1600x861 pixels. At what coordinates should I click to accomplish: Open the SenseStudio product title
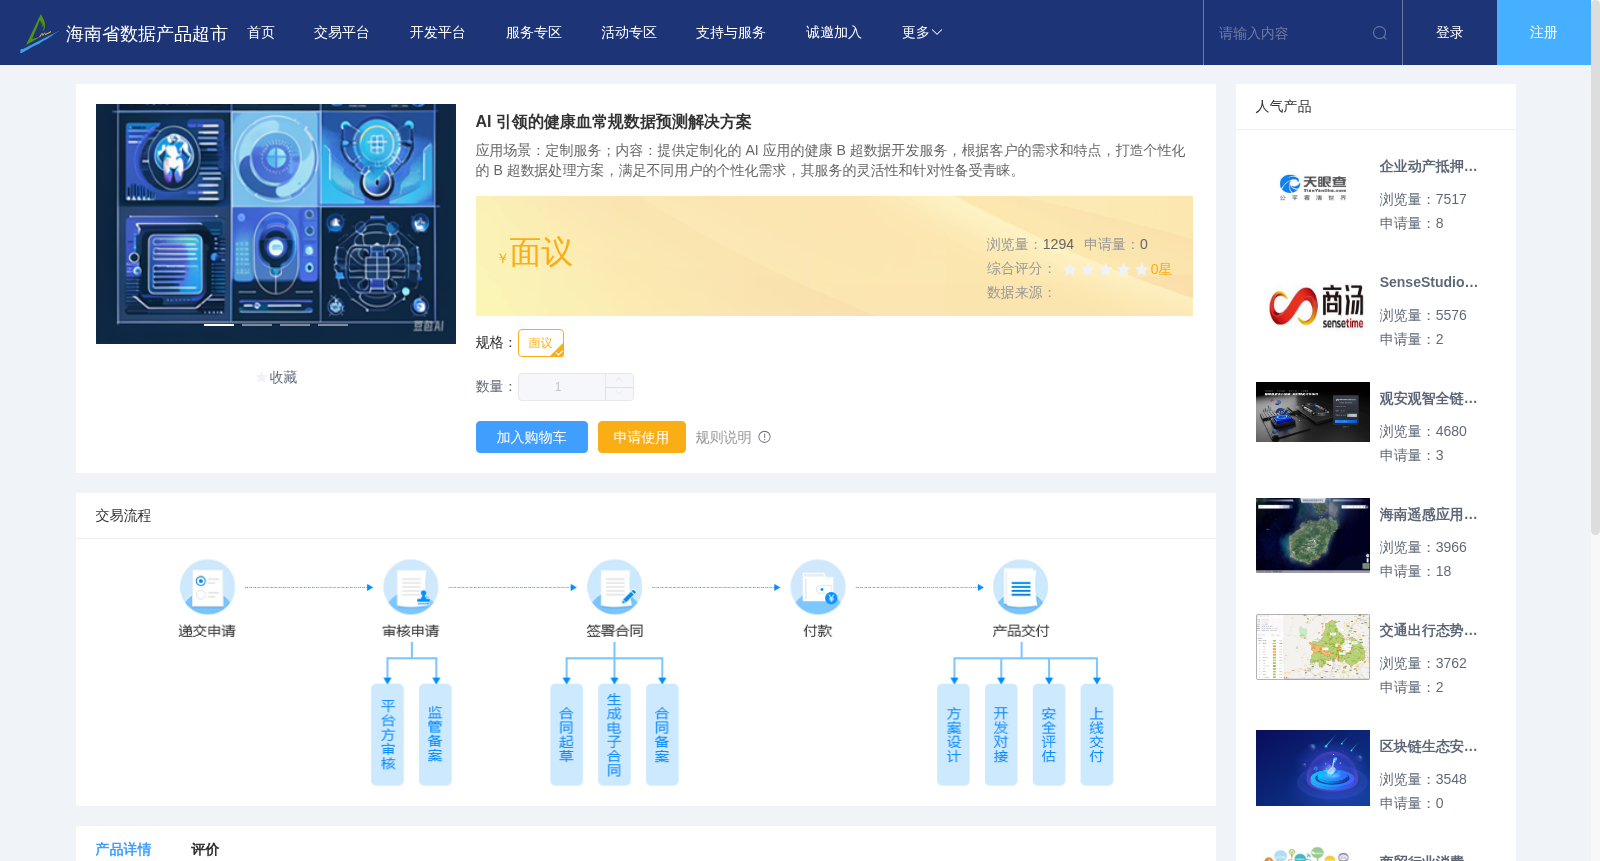[1428, 283]
